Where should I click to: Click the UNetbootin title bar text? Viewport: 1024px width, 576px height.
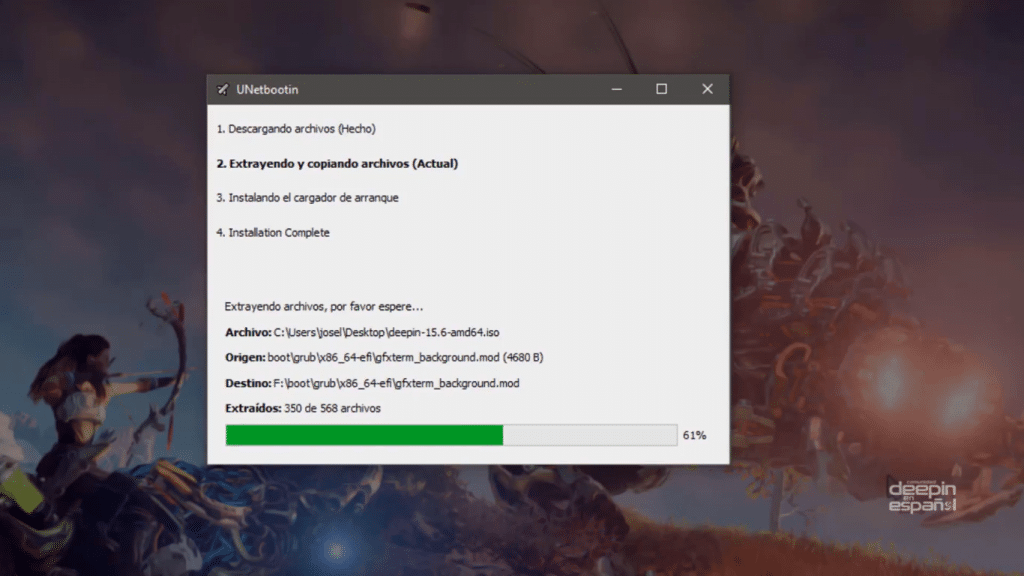point(267,90)
